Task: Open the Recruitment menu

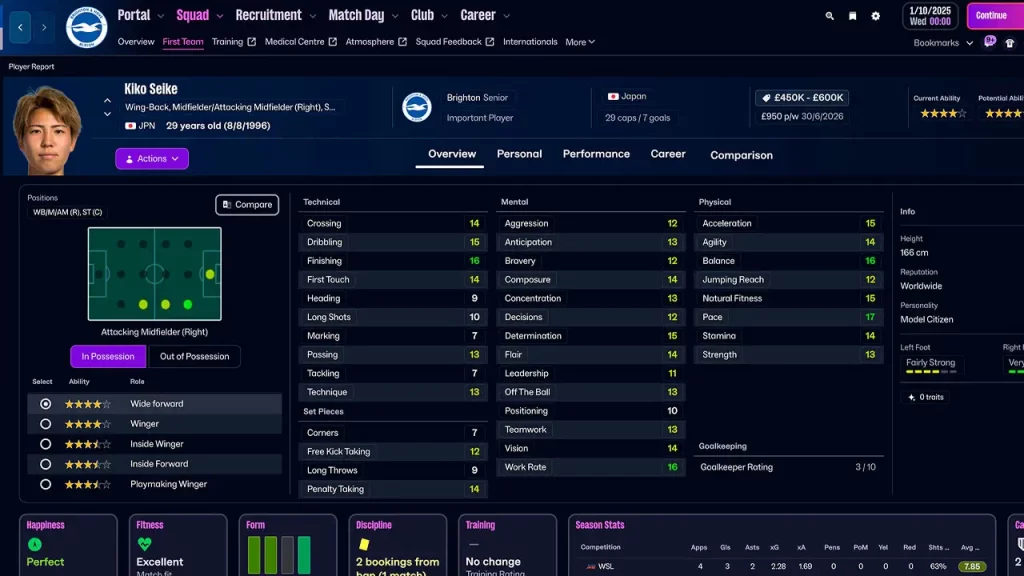Action: tap(269, 15)
